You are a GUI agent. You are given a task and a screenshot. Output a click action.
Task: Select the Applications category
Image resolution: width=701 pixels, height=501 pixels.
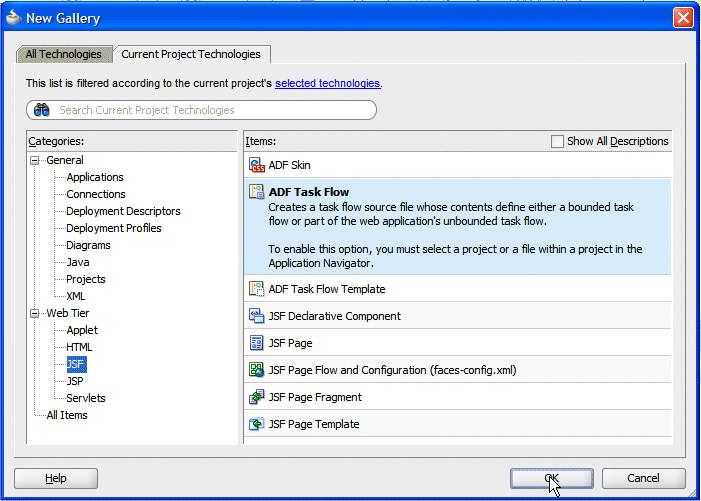[x=95, y=177]
